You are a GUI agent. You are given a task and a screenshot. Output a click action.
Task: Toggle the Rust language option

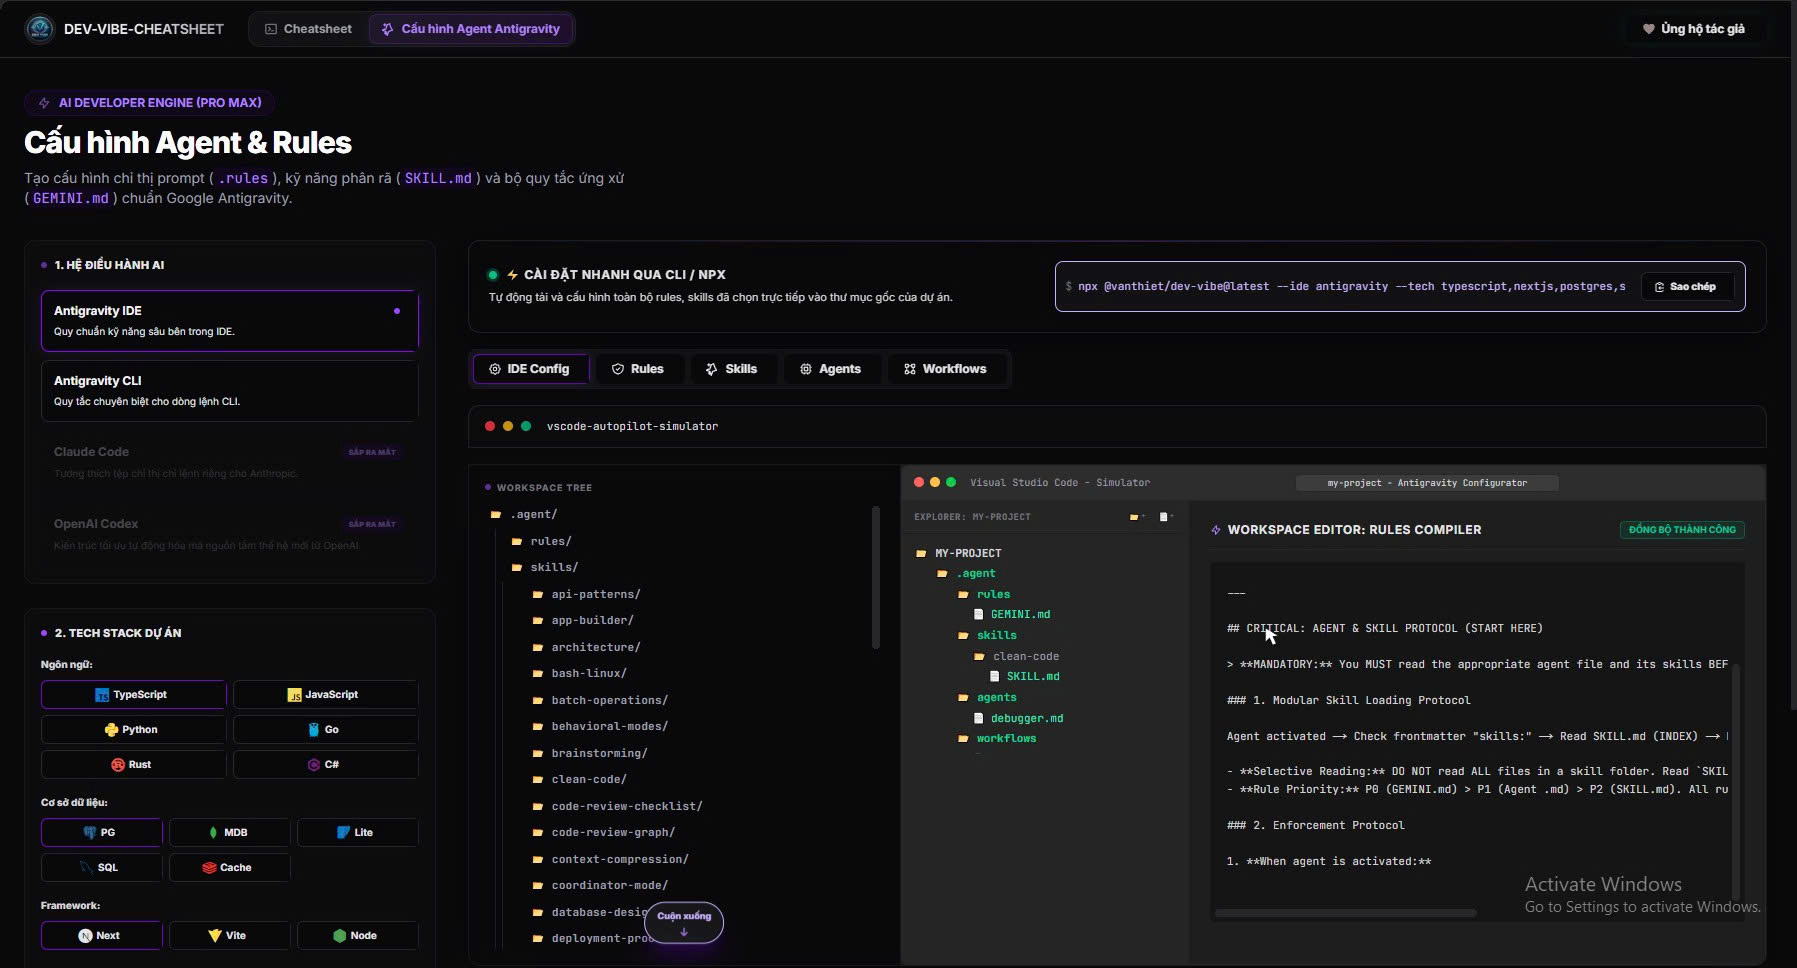(133, 765)
